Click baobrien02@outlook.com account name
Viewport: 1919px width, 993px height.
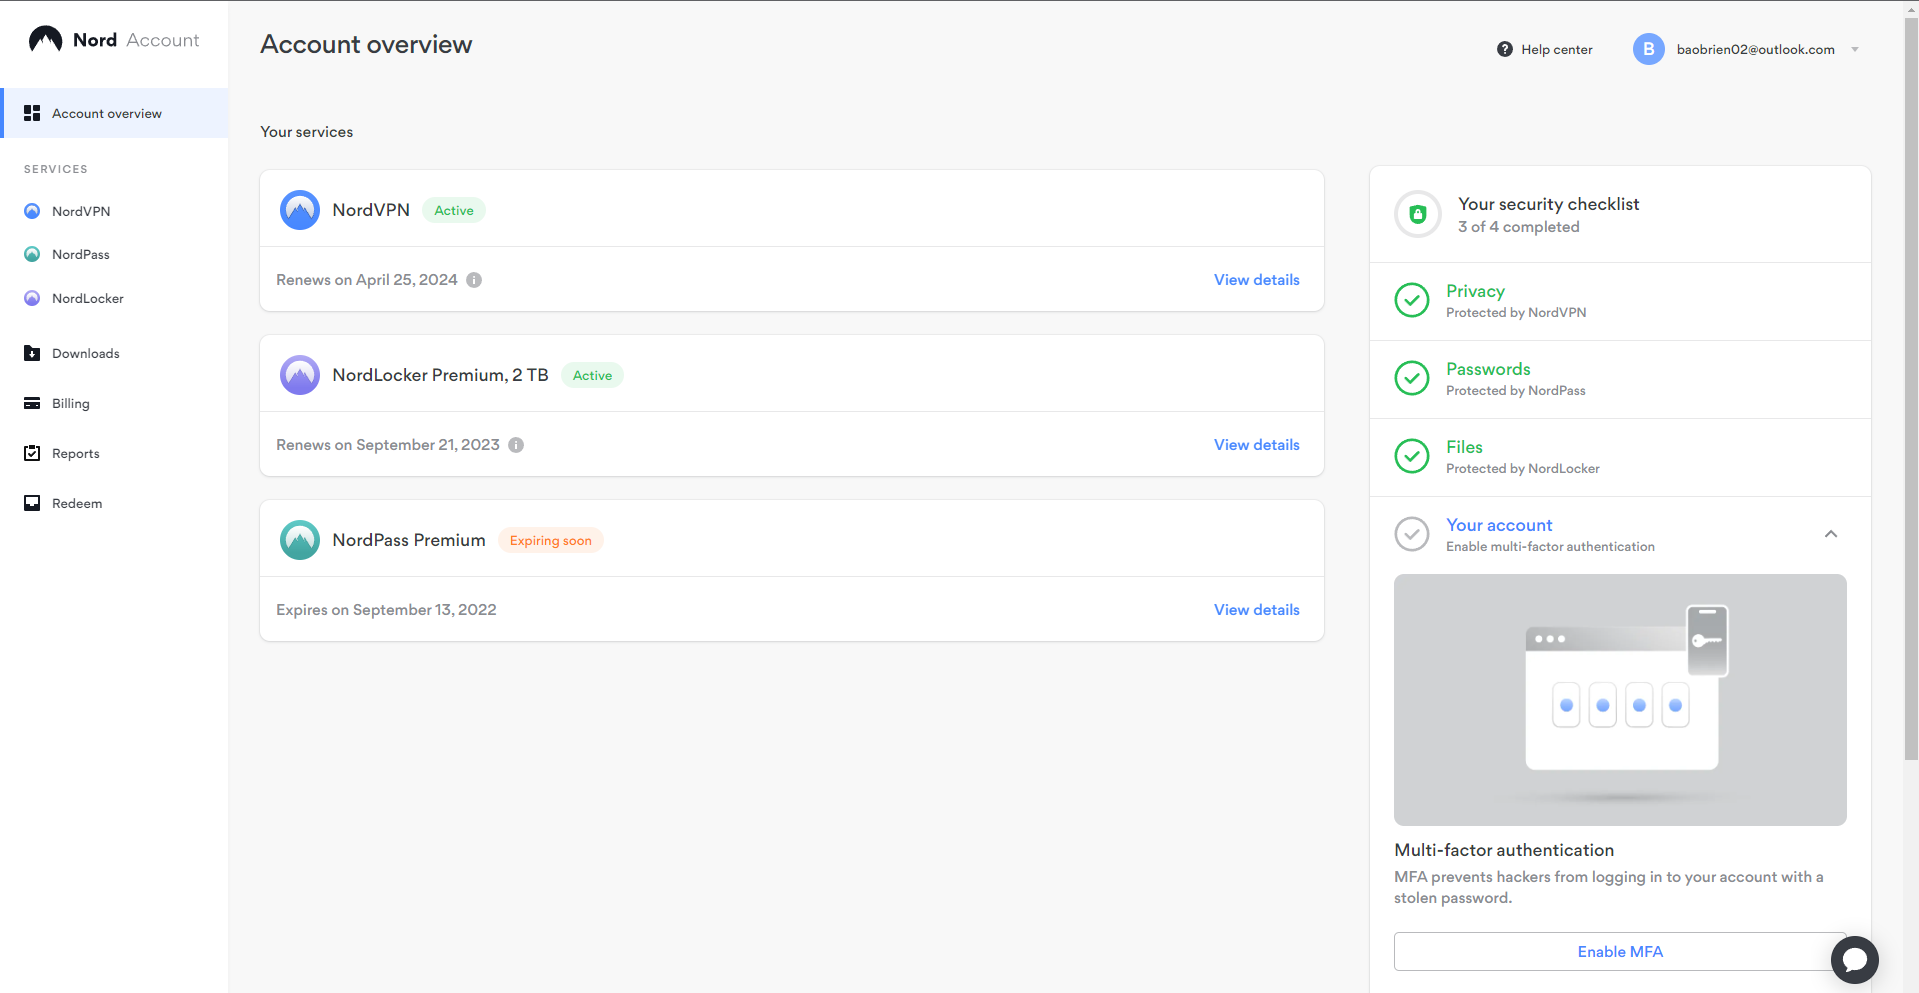click(1755, 49)
